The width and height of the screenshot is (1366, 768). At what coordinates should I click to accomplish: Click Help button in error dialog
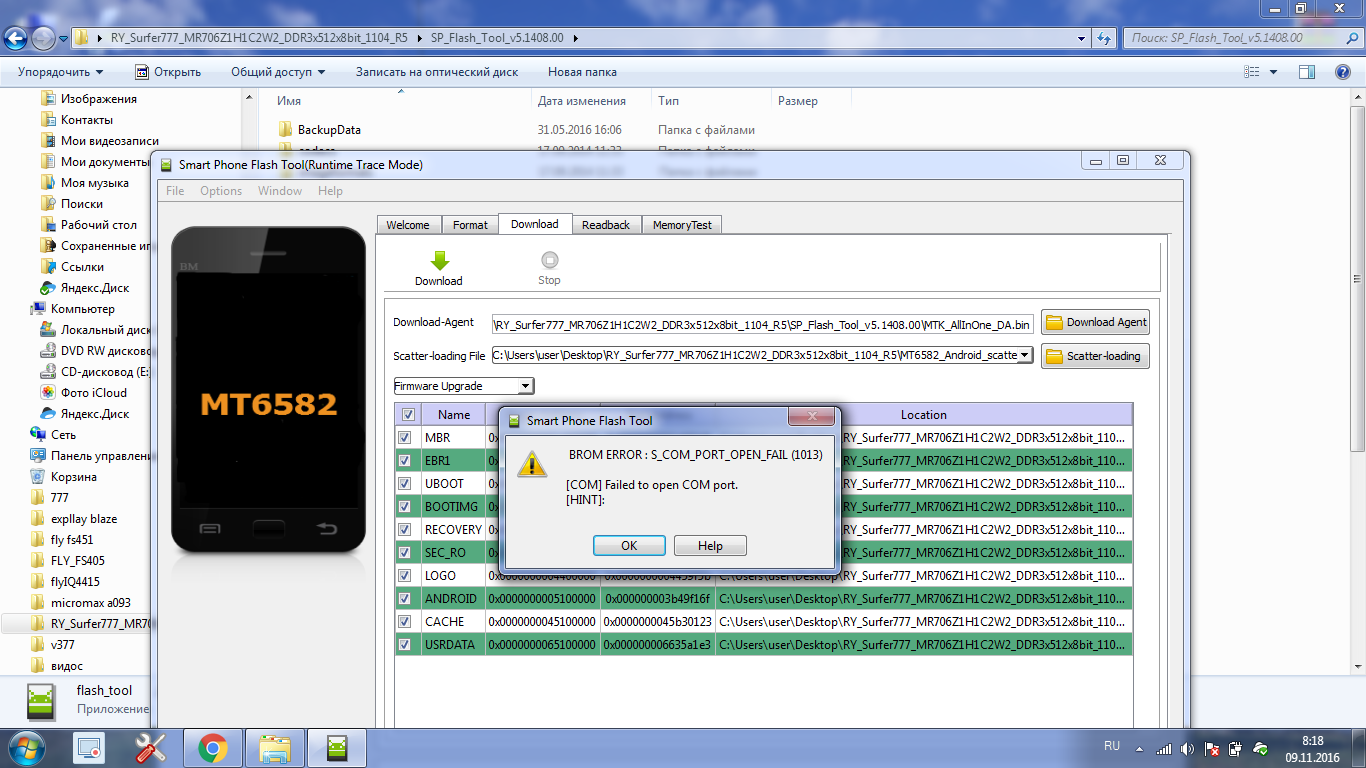coord(710,546)
